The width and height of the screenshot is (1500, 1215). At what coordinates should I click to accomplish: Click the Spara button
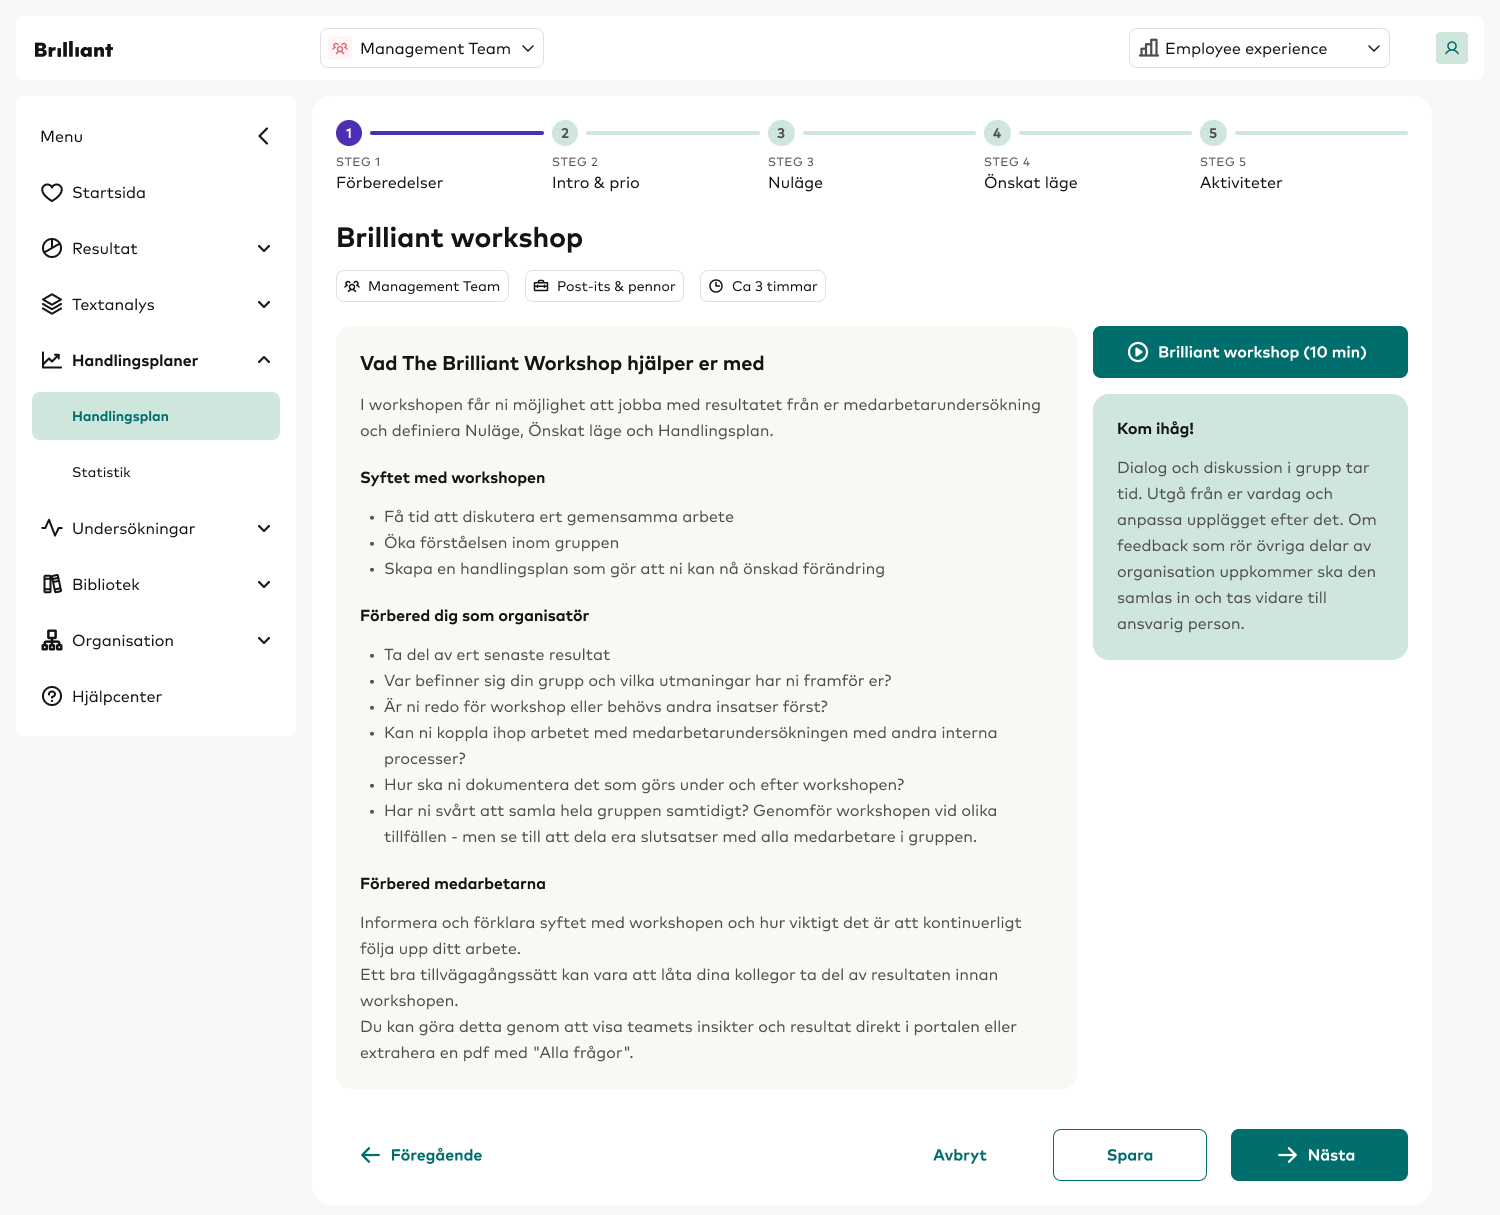point(1130,1155)
